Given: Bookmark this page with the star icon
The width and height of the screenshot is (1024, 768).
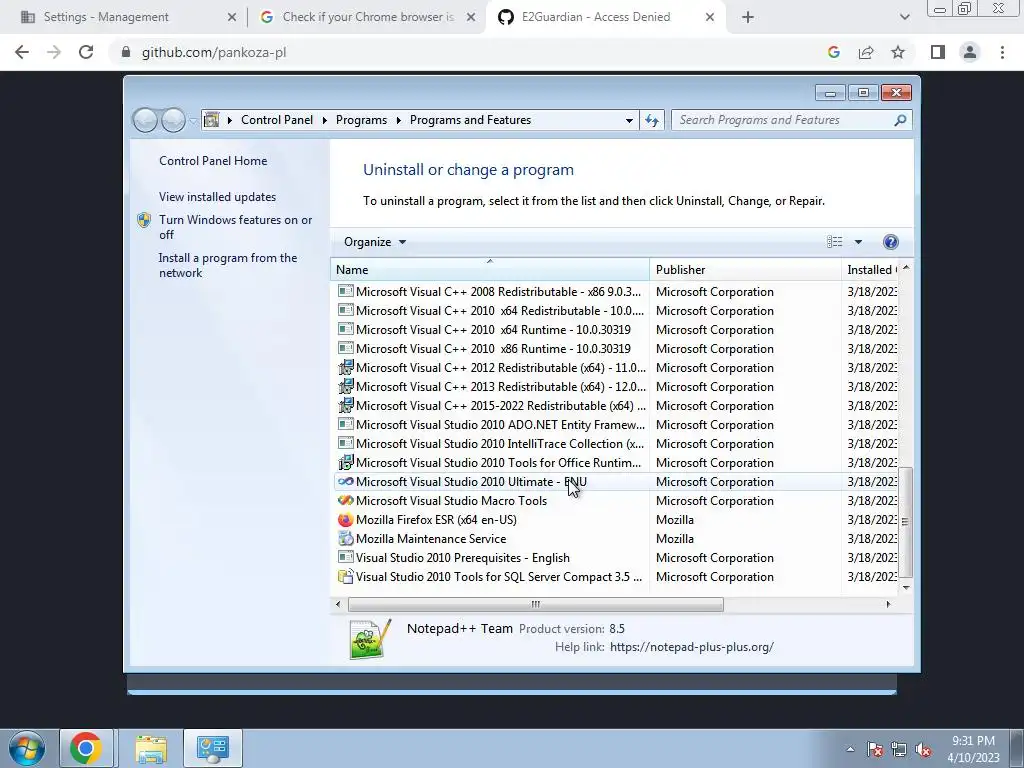Looking at the screenshot, I should click(x=898, y=52).
